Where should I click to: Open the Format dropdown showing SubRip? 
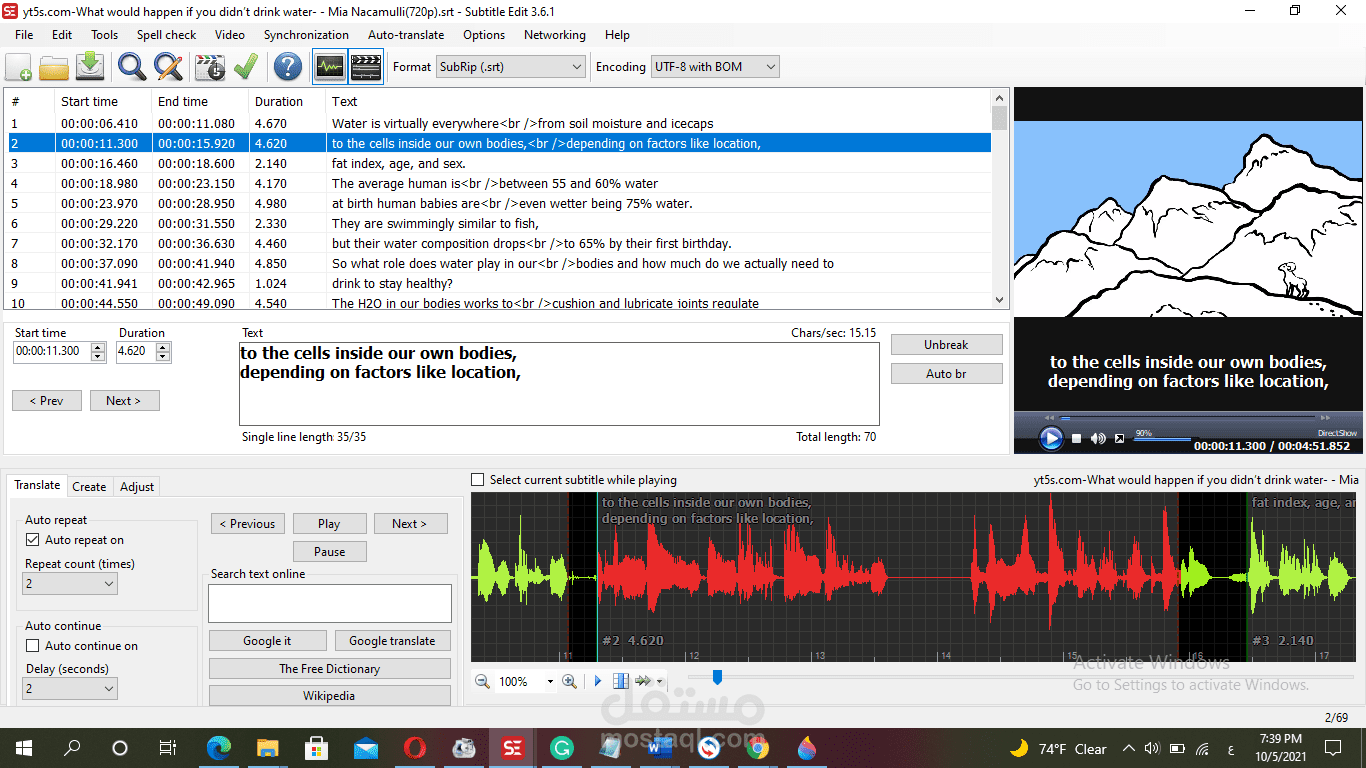pos(510,66)
